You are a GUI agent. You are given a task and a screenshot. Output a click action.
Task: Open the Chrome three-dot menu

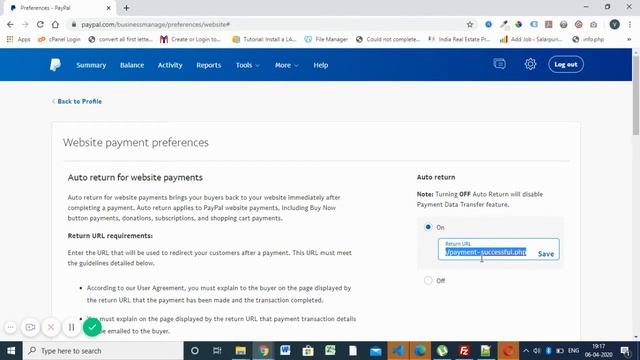tap(630, 24)
